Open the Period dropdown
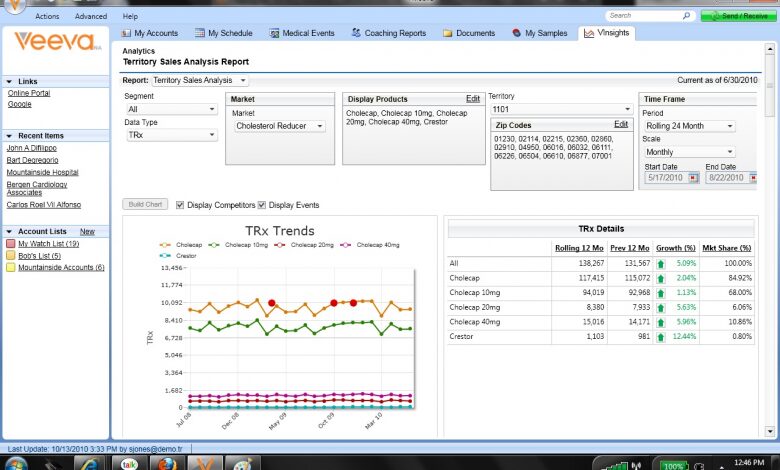Viewport: 780px width, 470px height. (689, 126)
